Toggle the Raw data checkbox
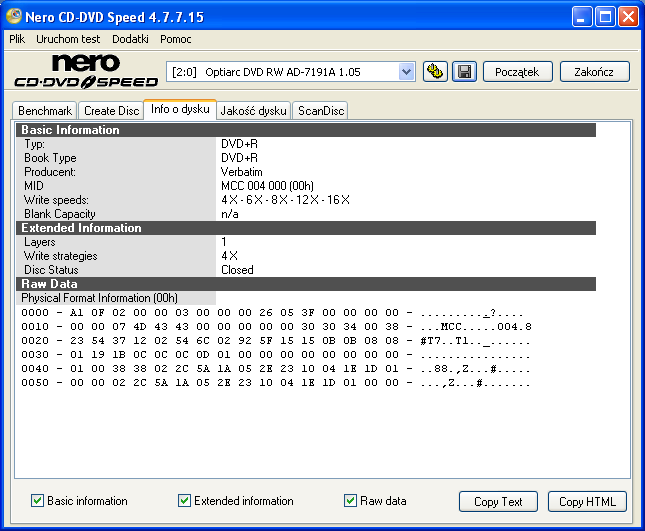Screen dimensions: 645x531 coord(350,501)
